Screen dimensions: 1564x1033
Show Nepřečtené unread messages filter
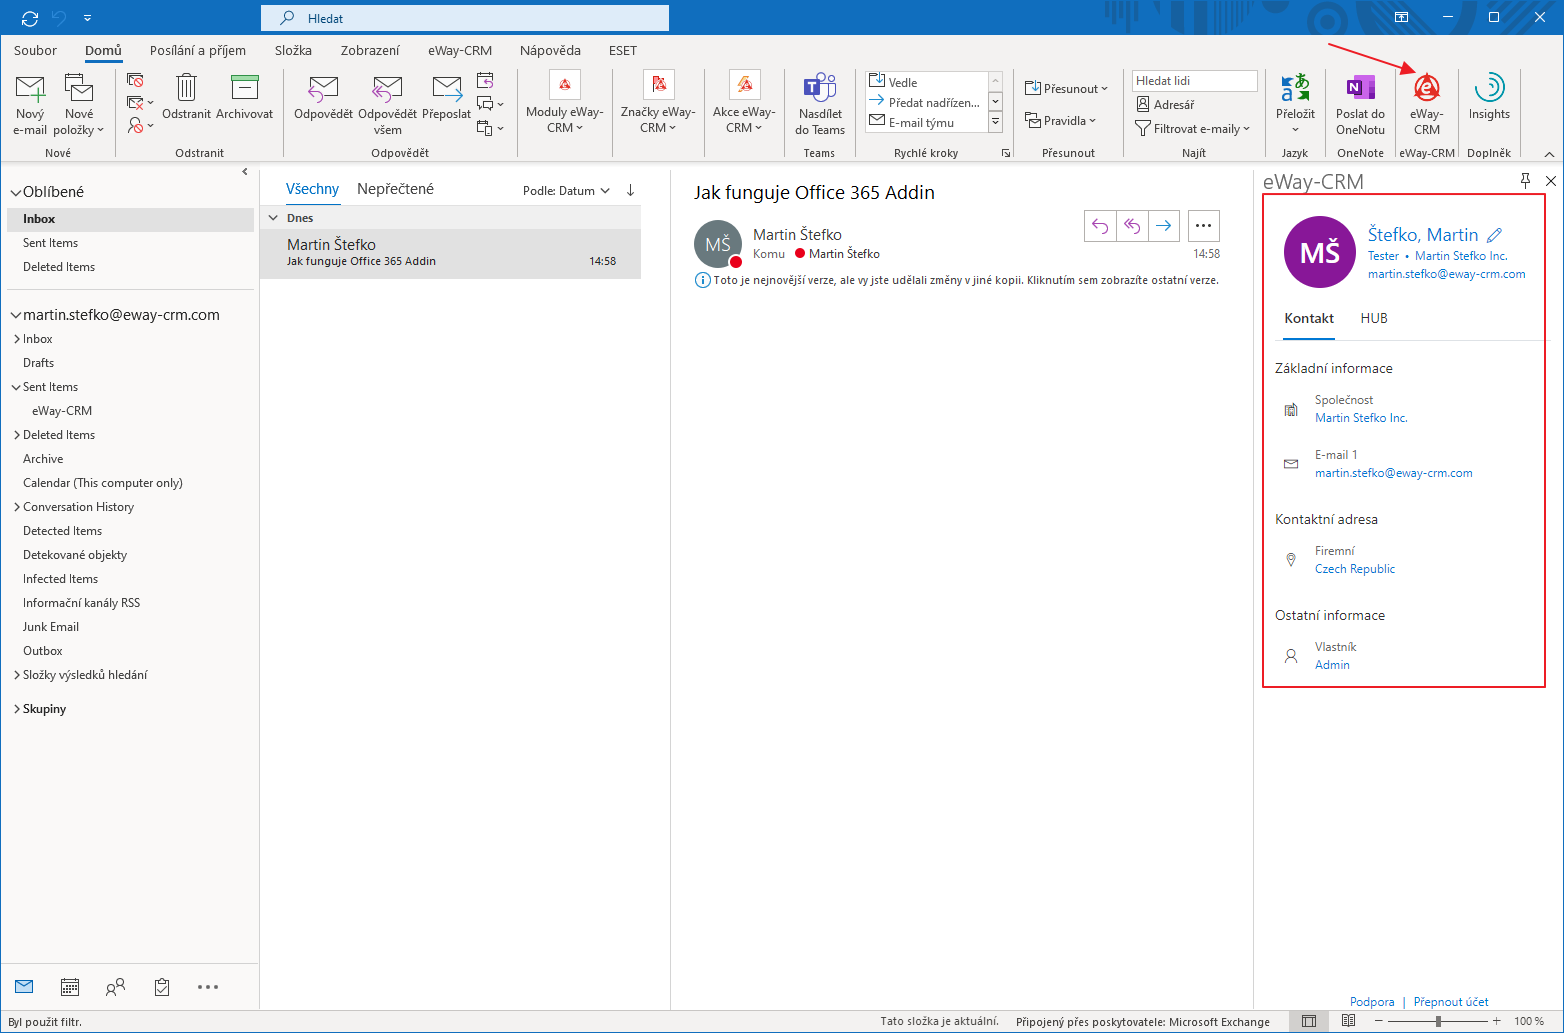point(395,189)
